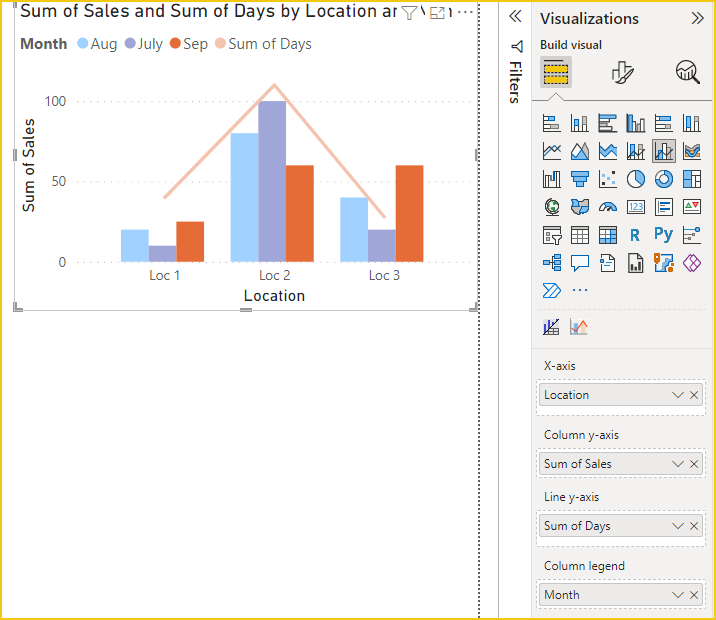Expand the Filters pane

click(515, 16)
